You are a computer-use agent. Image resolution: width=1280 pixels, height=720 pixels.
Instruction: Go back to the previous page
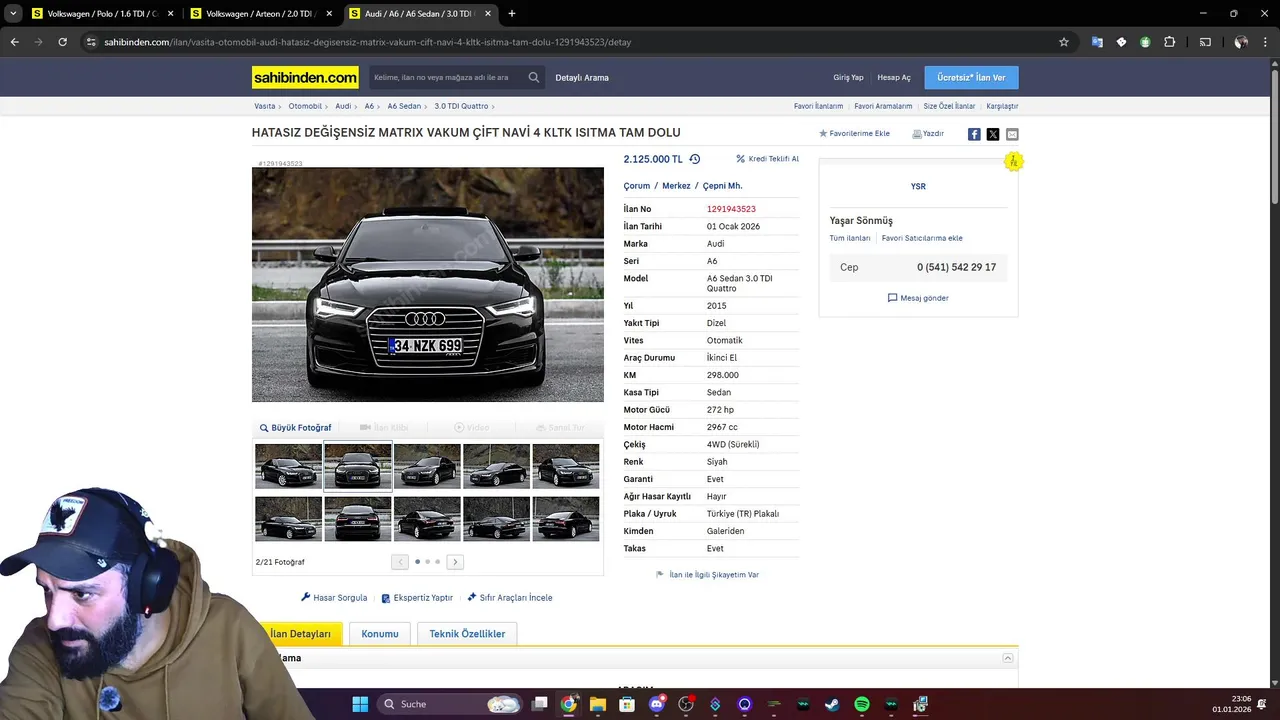click(x=14, y=42)
